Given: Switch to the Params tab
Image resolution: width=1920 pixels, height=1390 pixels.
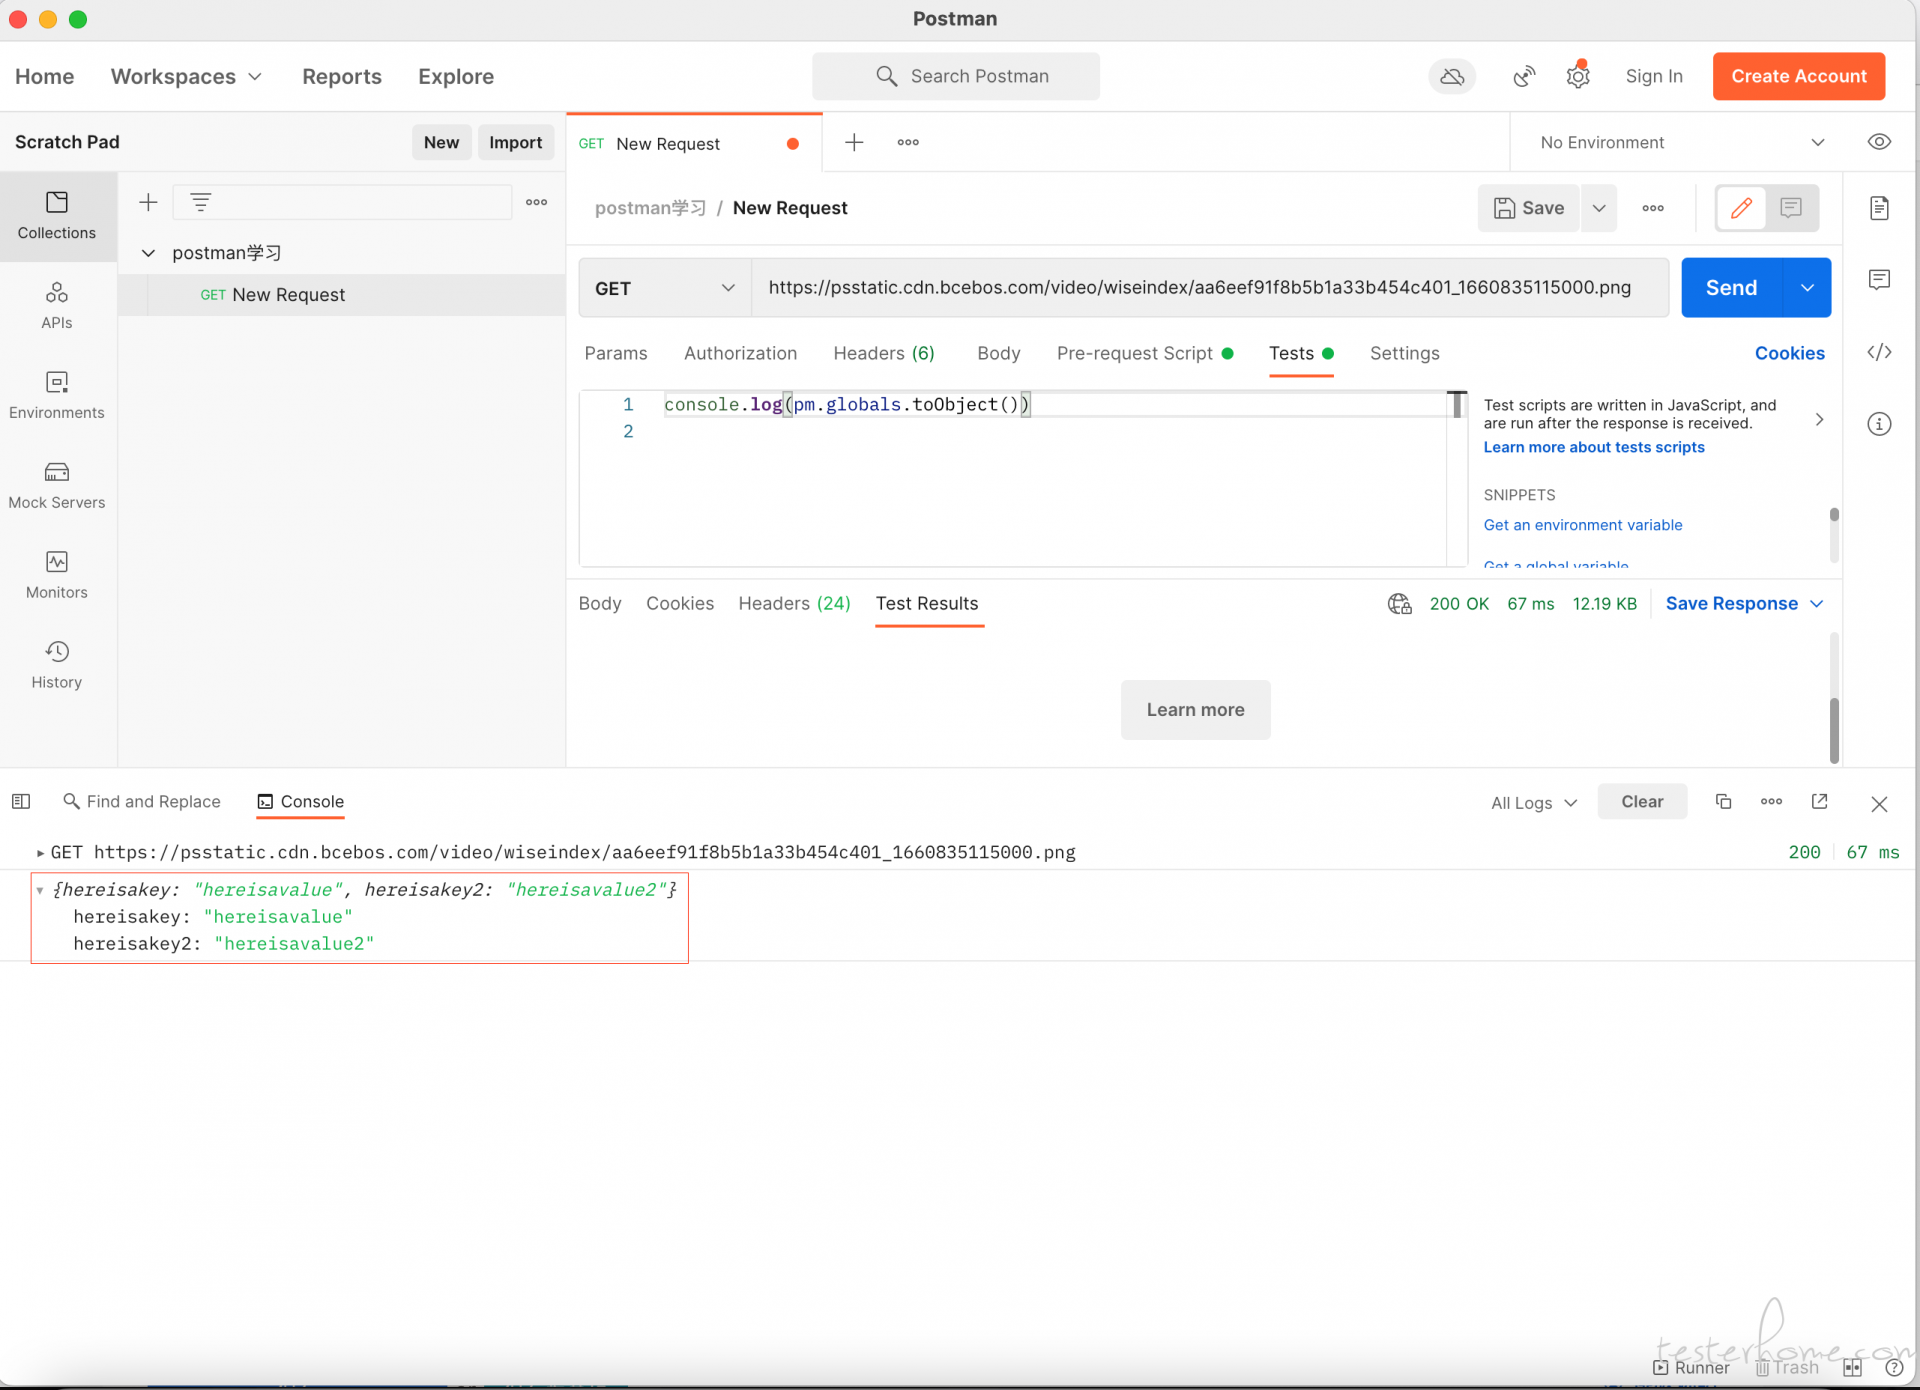Looking at the screenshot, I should click(x=616, y=353).
